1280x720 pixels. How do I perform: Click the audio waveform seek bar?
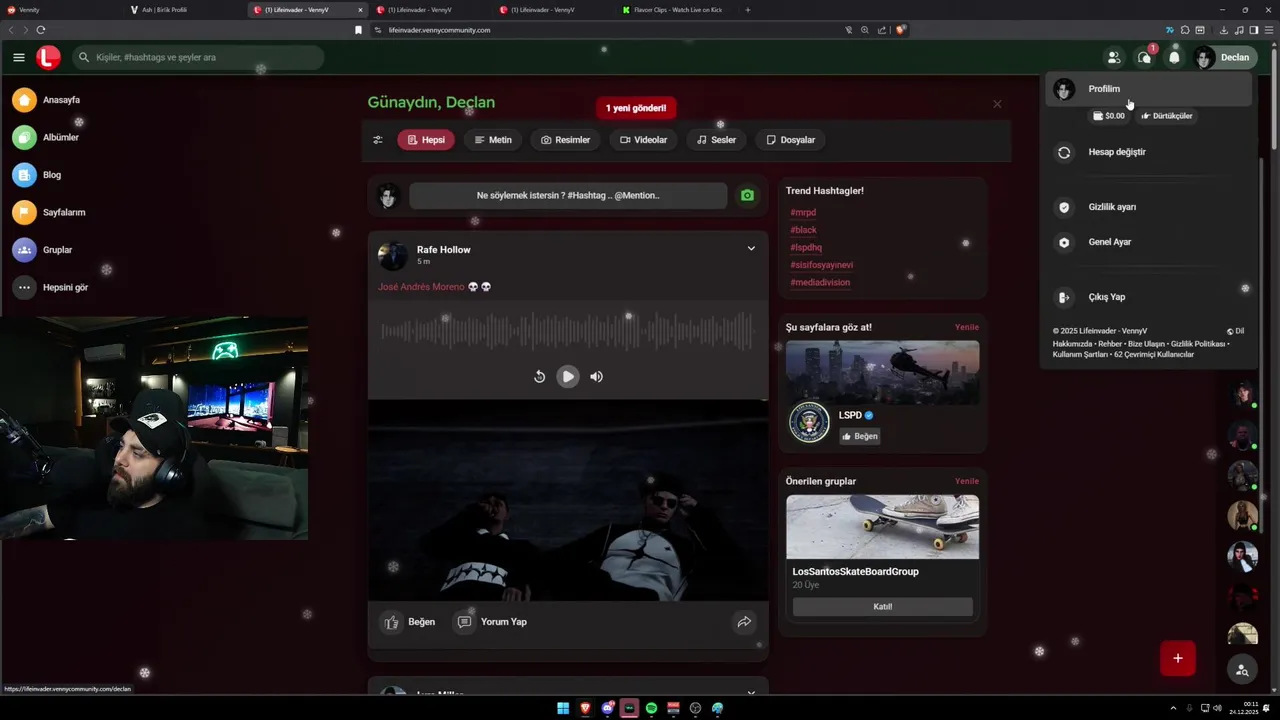[x=567, y=331]
